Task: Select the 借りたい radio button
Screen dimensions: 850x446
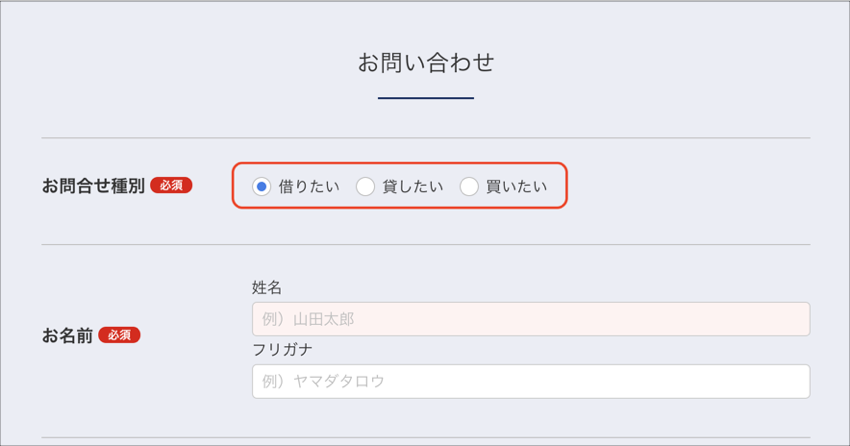Action: click(262, 186)
